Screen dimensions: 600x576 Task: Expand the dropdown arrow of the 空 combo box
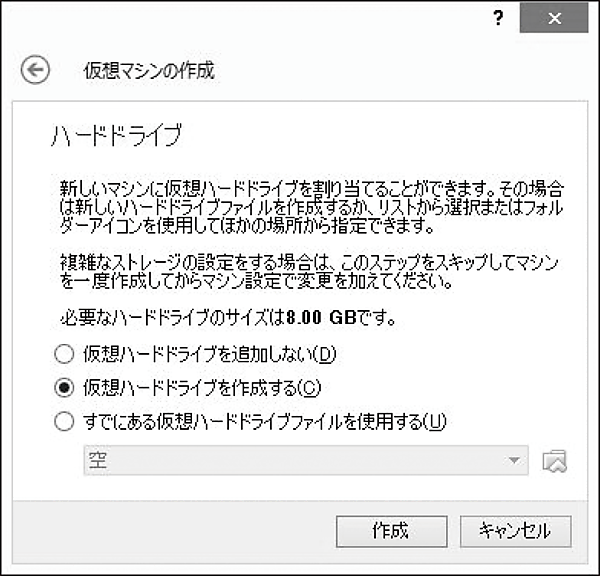click(515, 461)
